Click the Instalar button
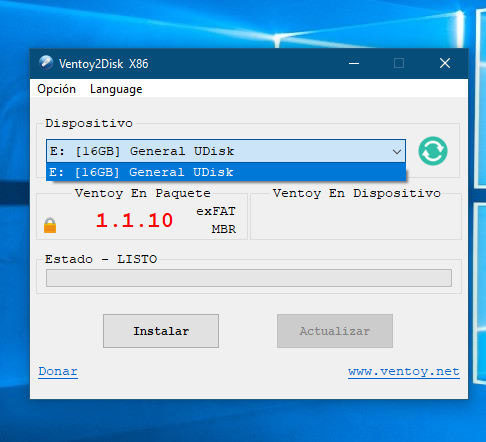This screenshot has width=486, height=442. click(161, 331)
